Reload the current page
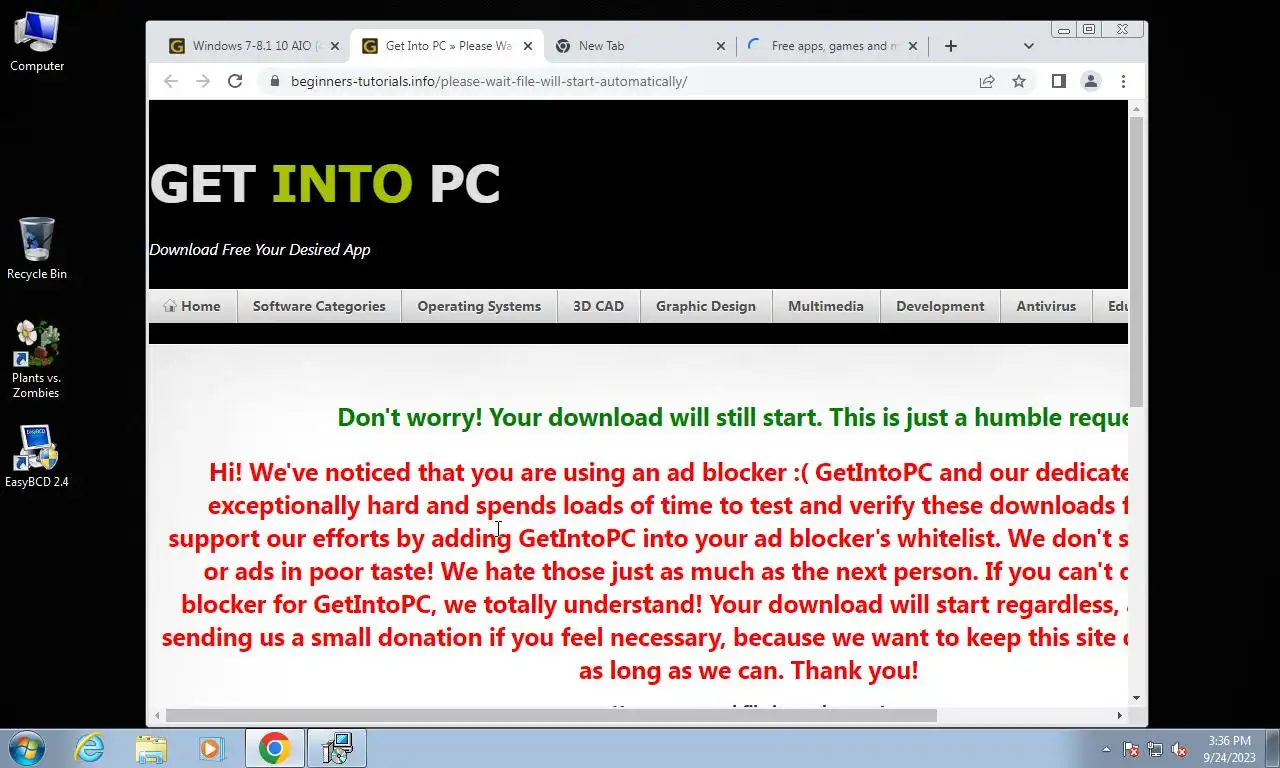 click(x=235, y=81)
